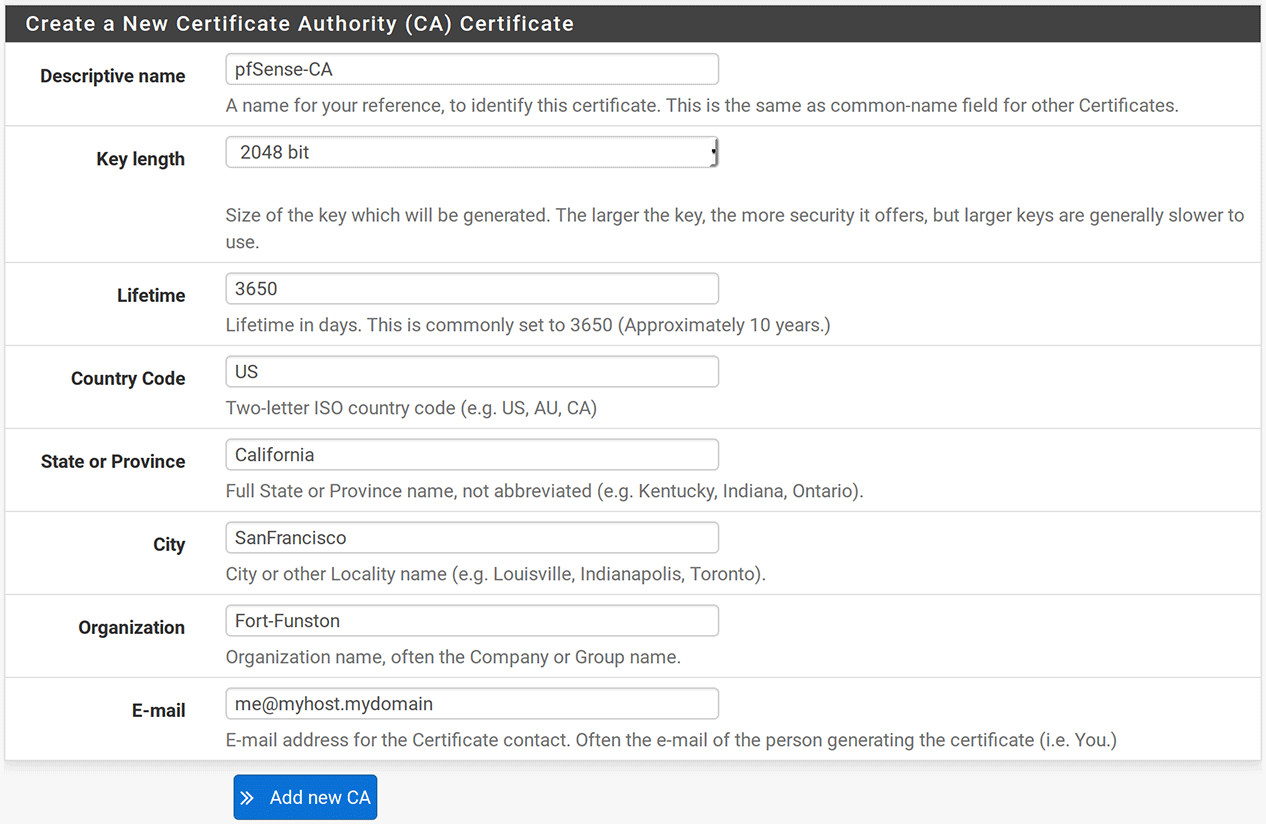Click the Organization label
The image size is (1266, 824).
[131, 628]
